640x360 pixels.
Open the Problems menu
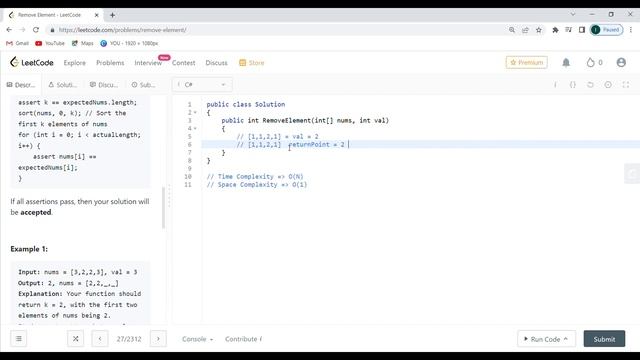[110, 63]
